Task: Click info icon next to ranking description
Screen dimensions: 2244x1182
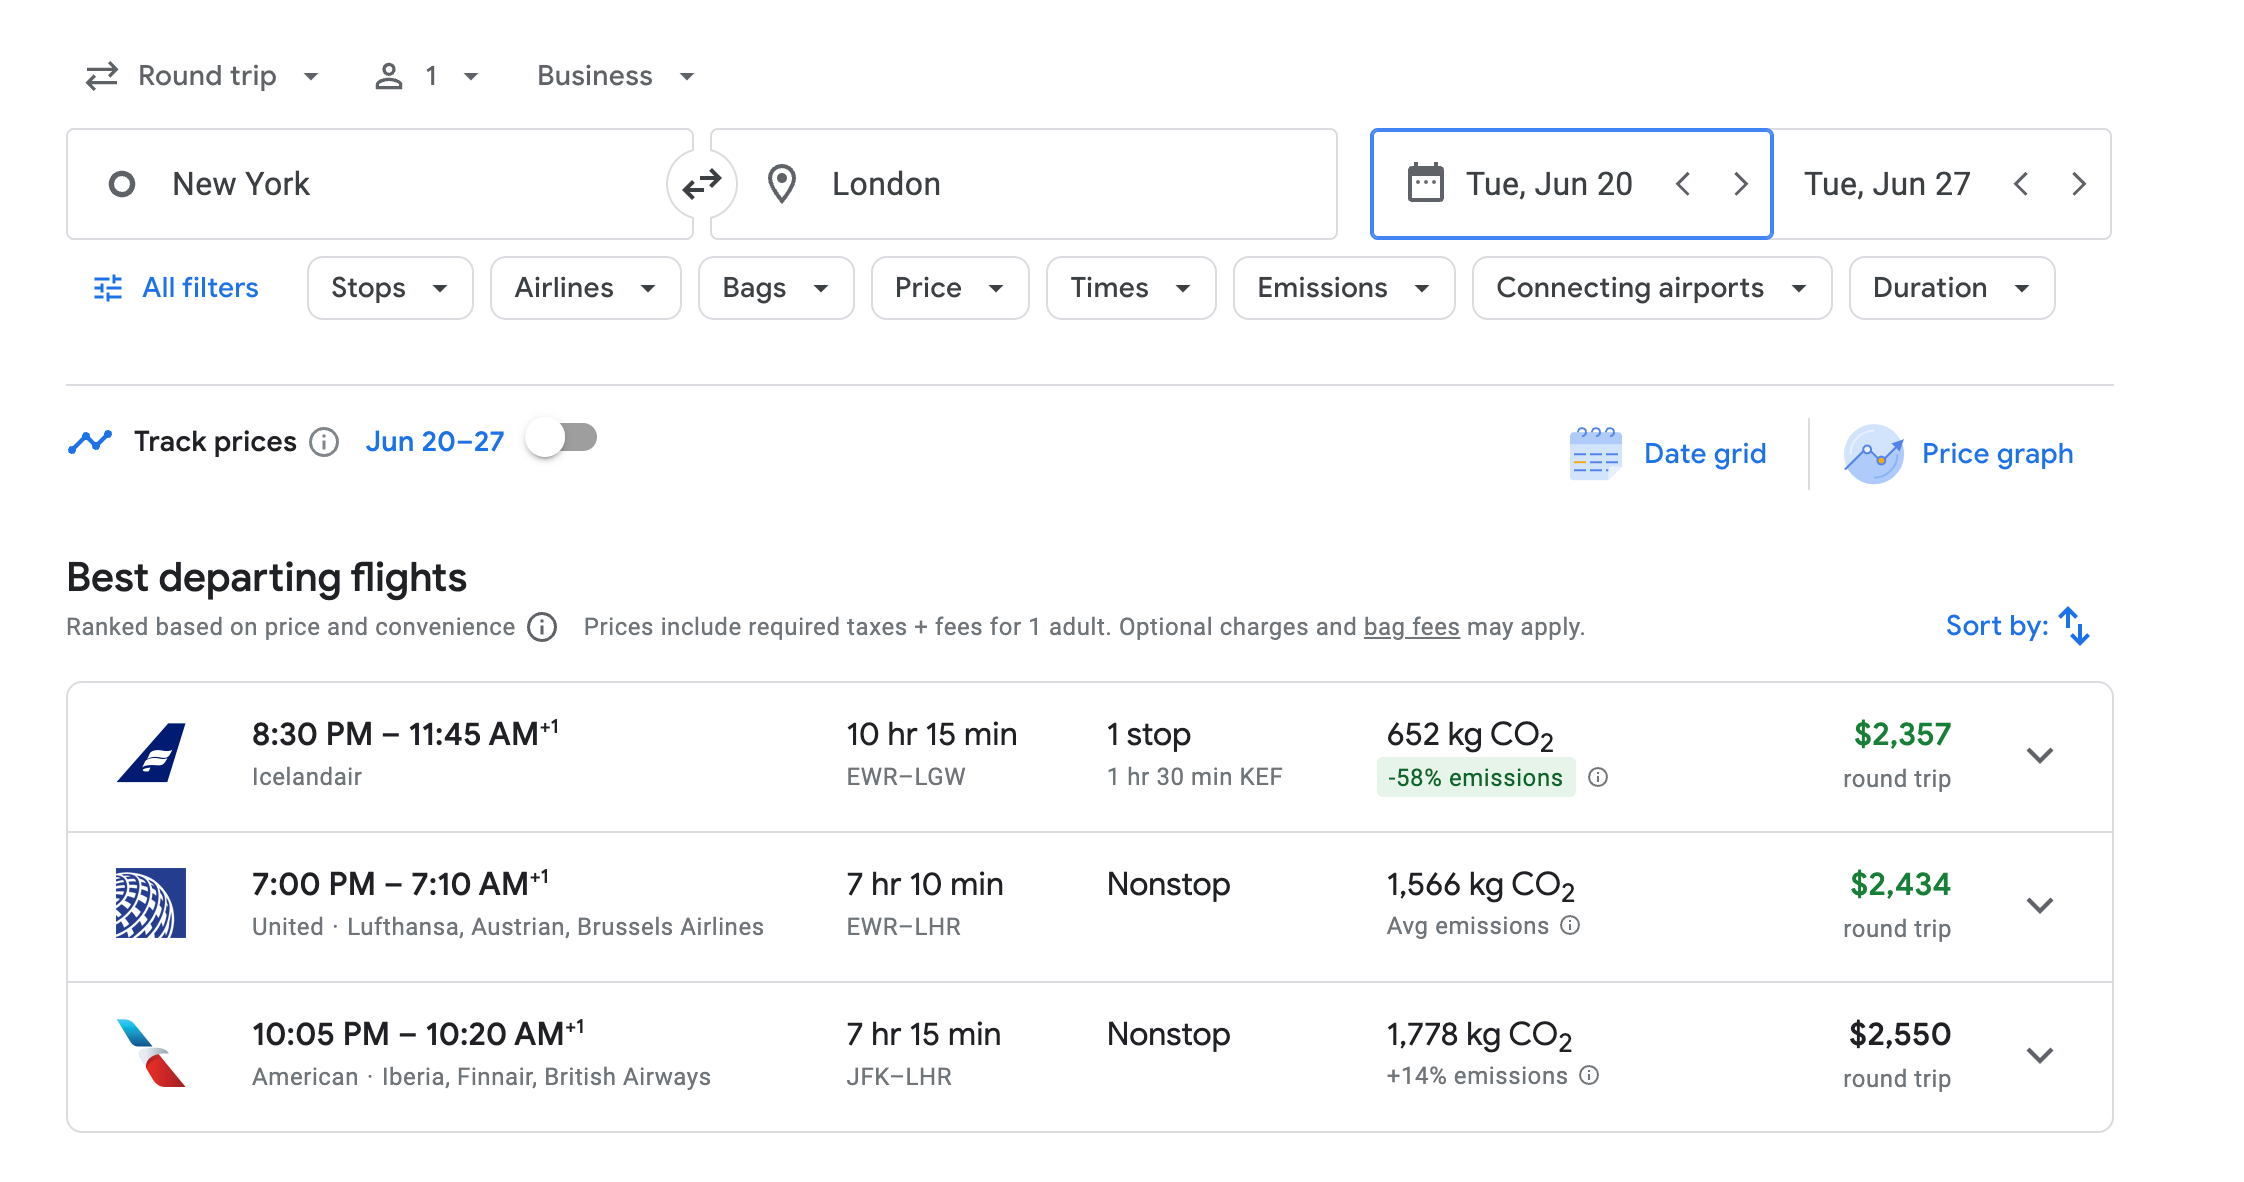Action: pyautogui.click(x=542, y=627)
